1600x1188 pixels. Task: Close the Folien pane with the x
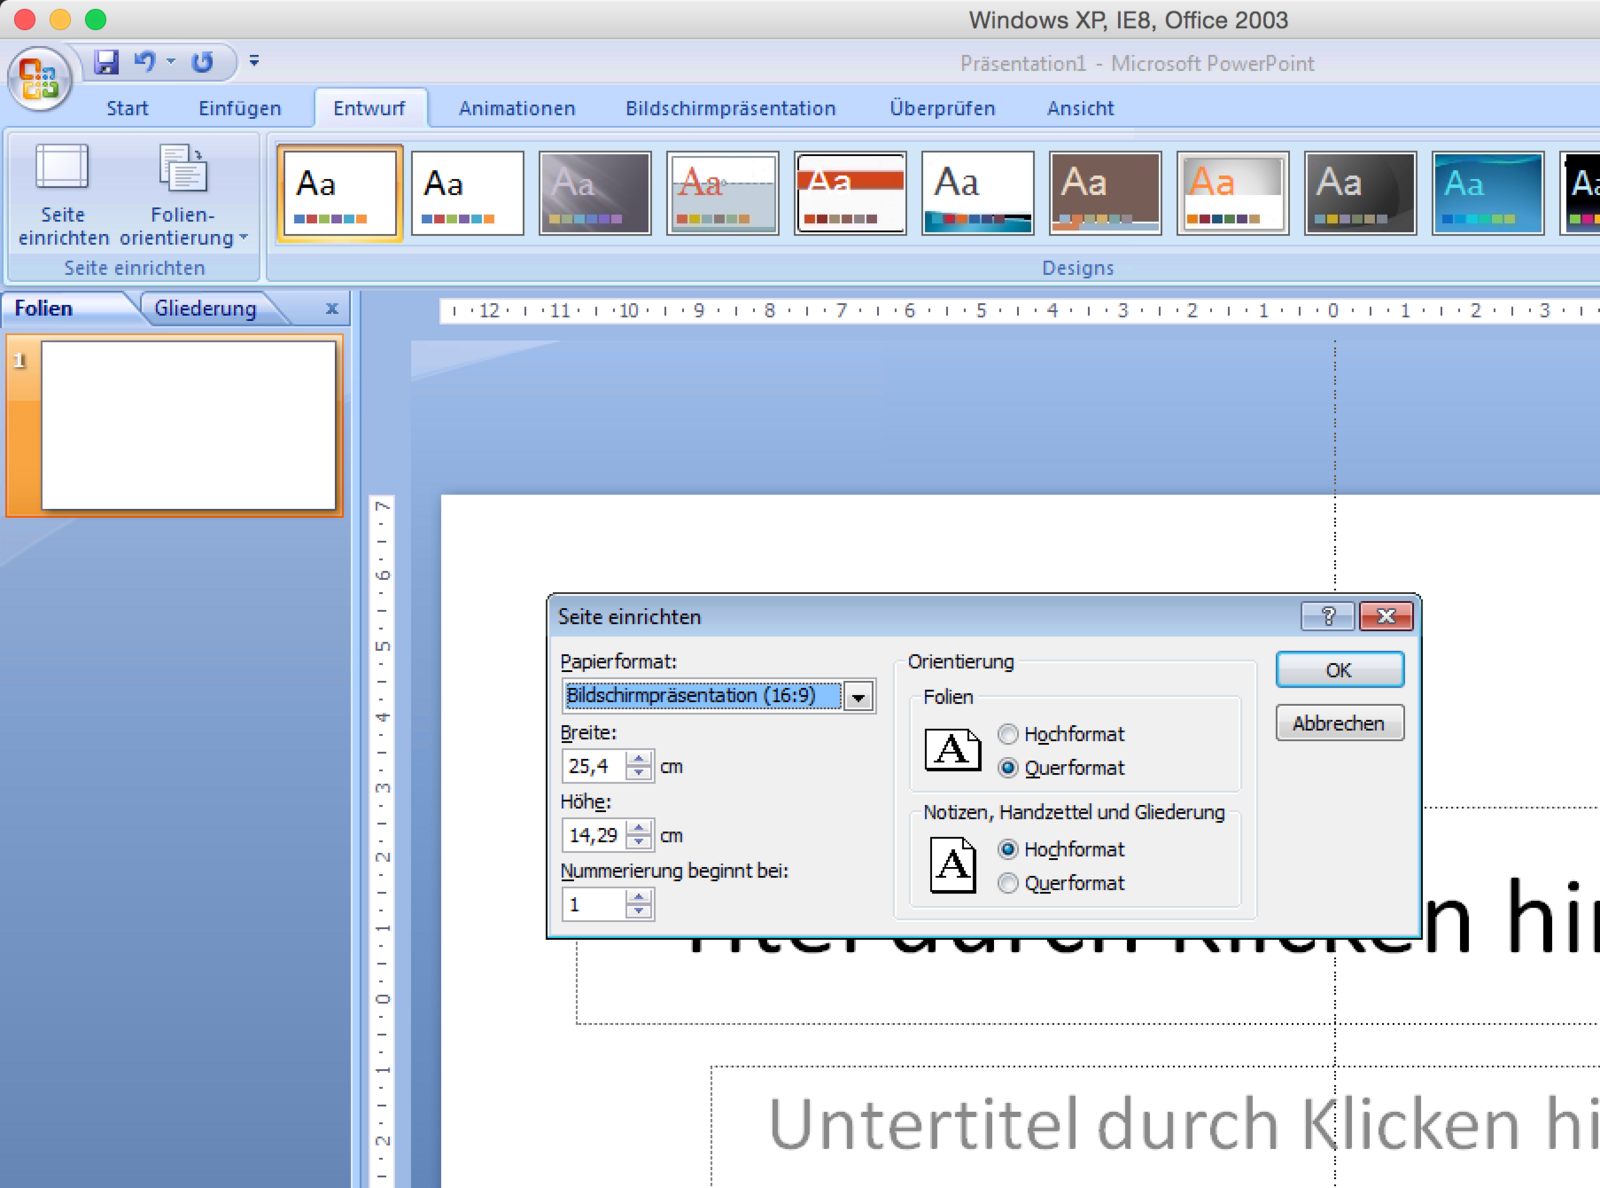tap(331, 309)
